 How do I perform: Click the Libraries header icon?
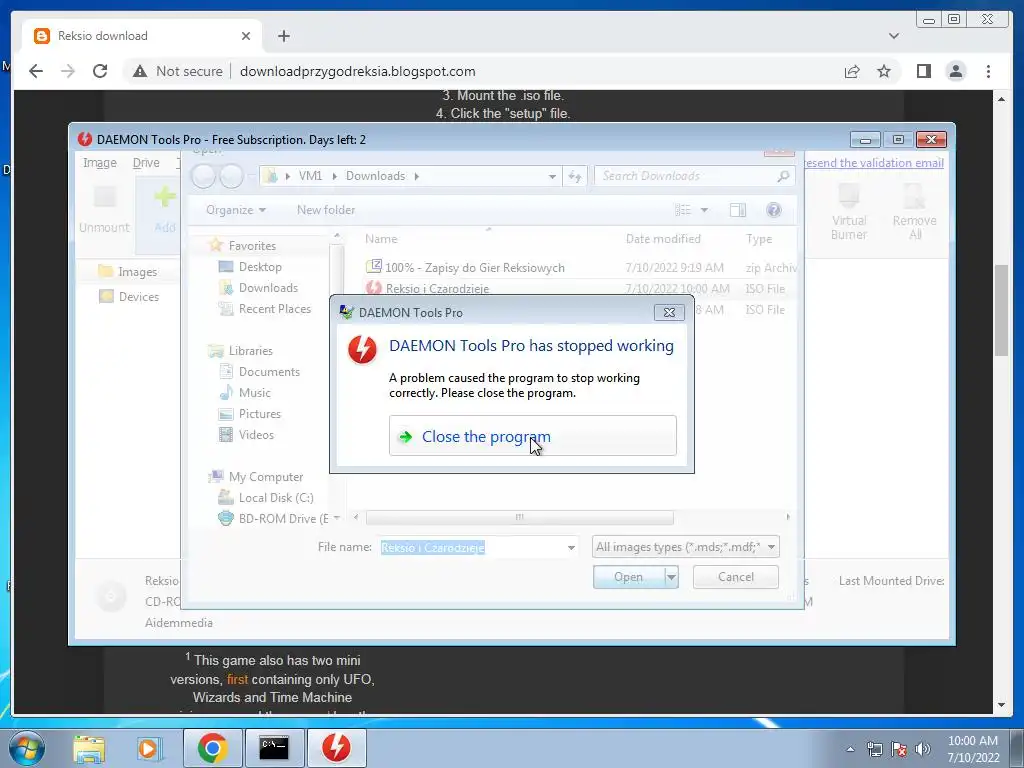pos(216,351)
